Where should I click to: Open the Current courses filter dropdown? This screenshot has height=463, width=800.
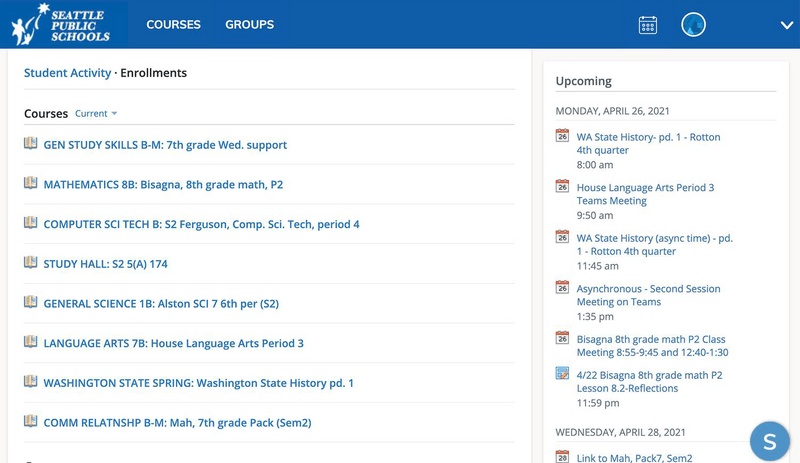[x=96, y=113]
